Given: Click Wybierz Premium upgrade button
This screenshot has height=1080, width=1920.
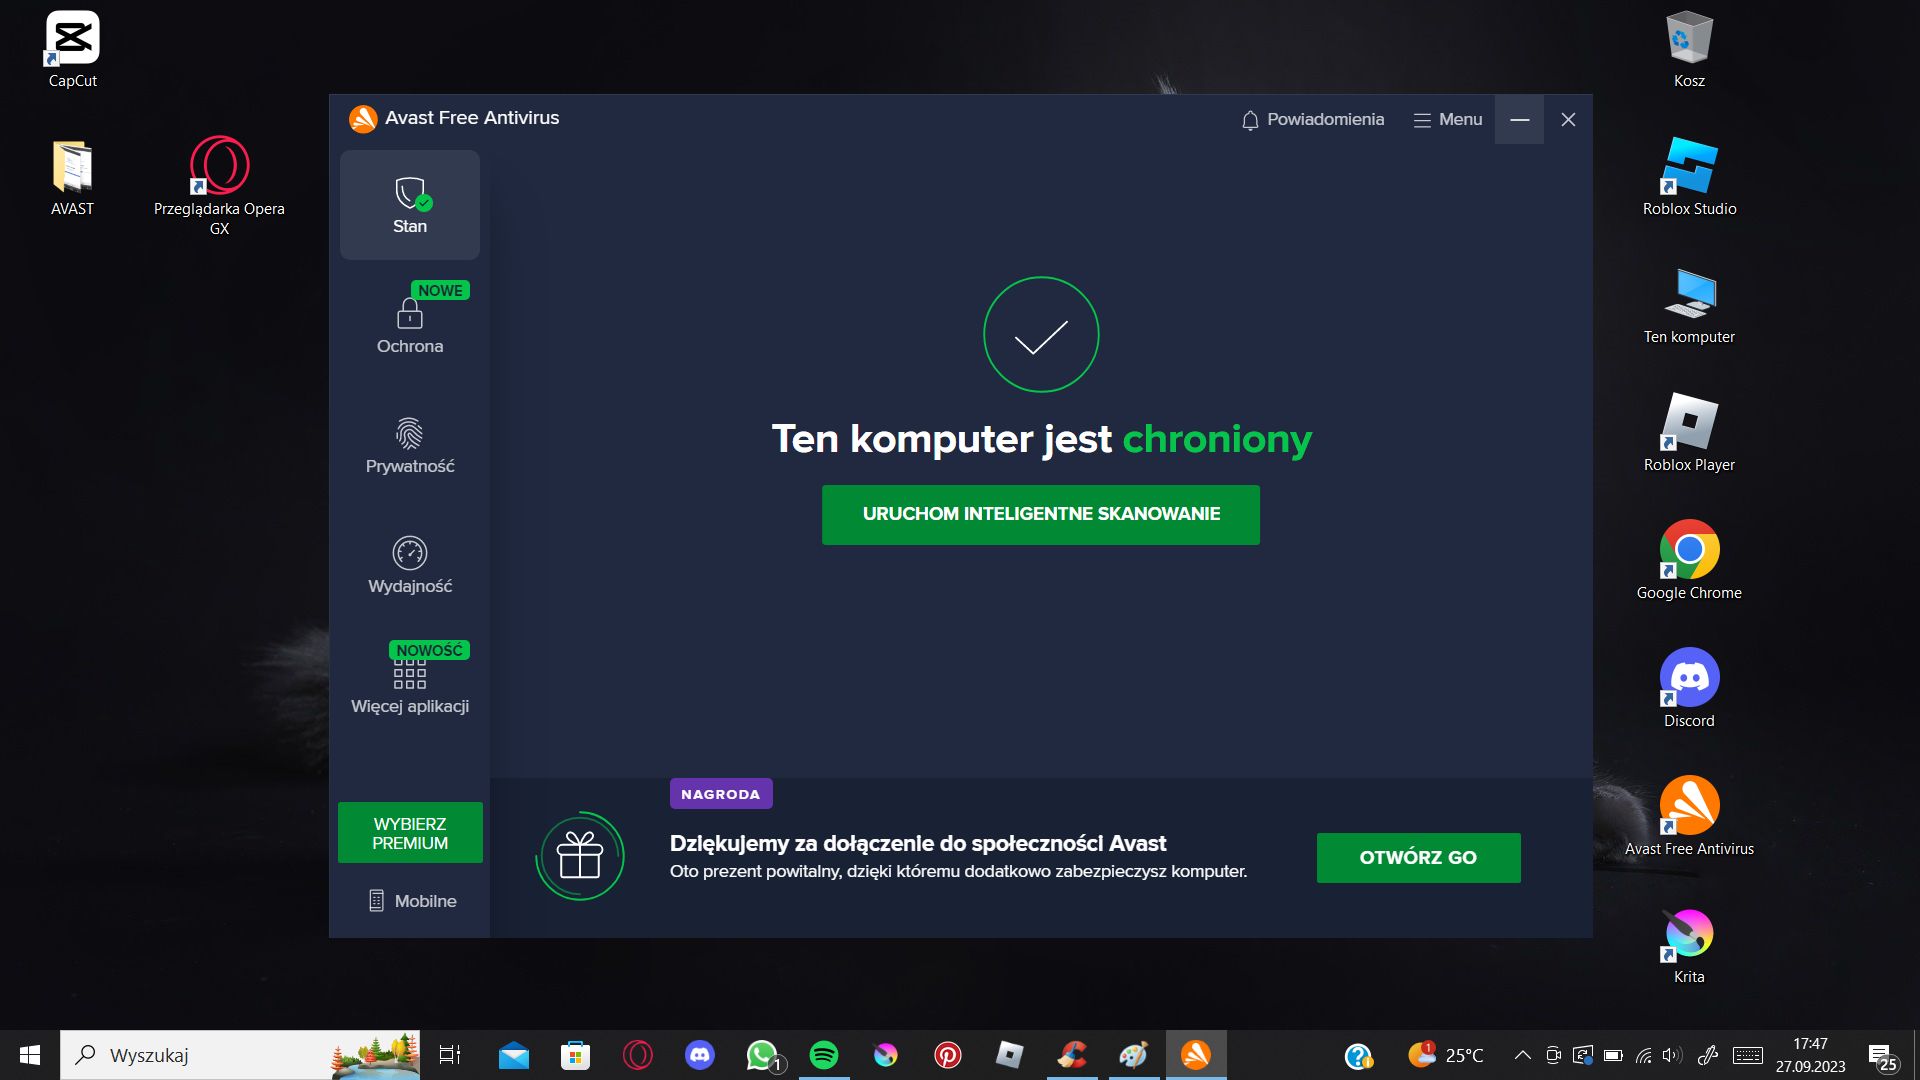Looking at the screenshot, I should pyautogui.click(x=410, y=833).
